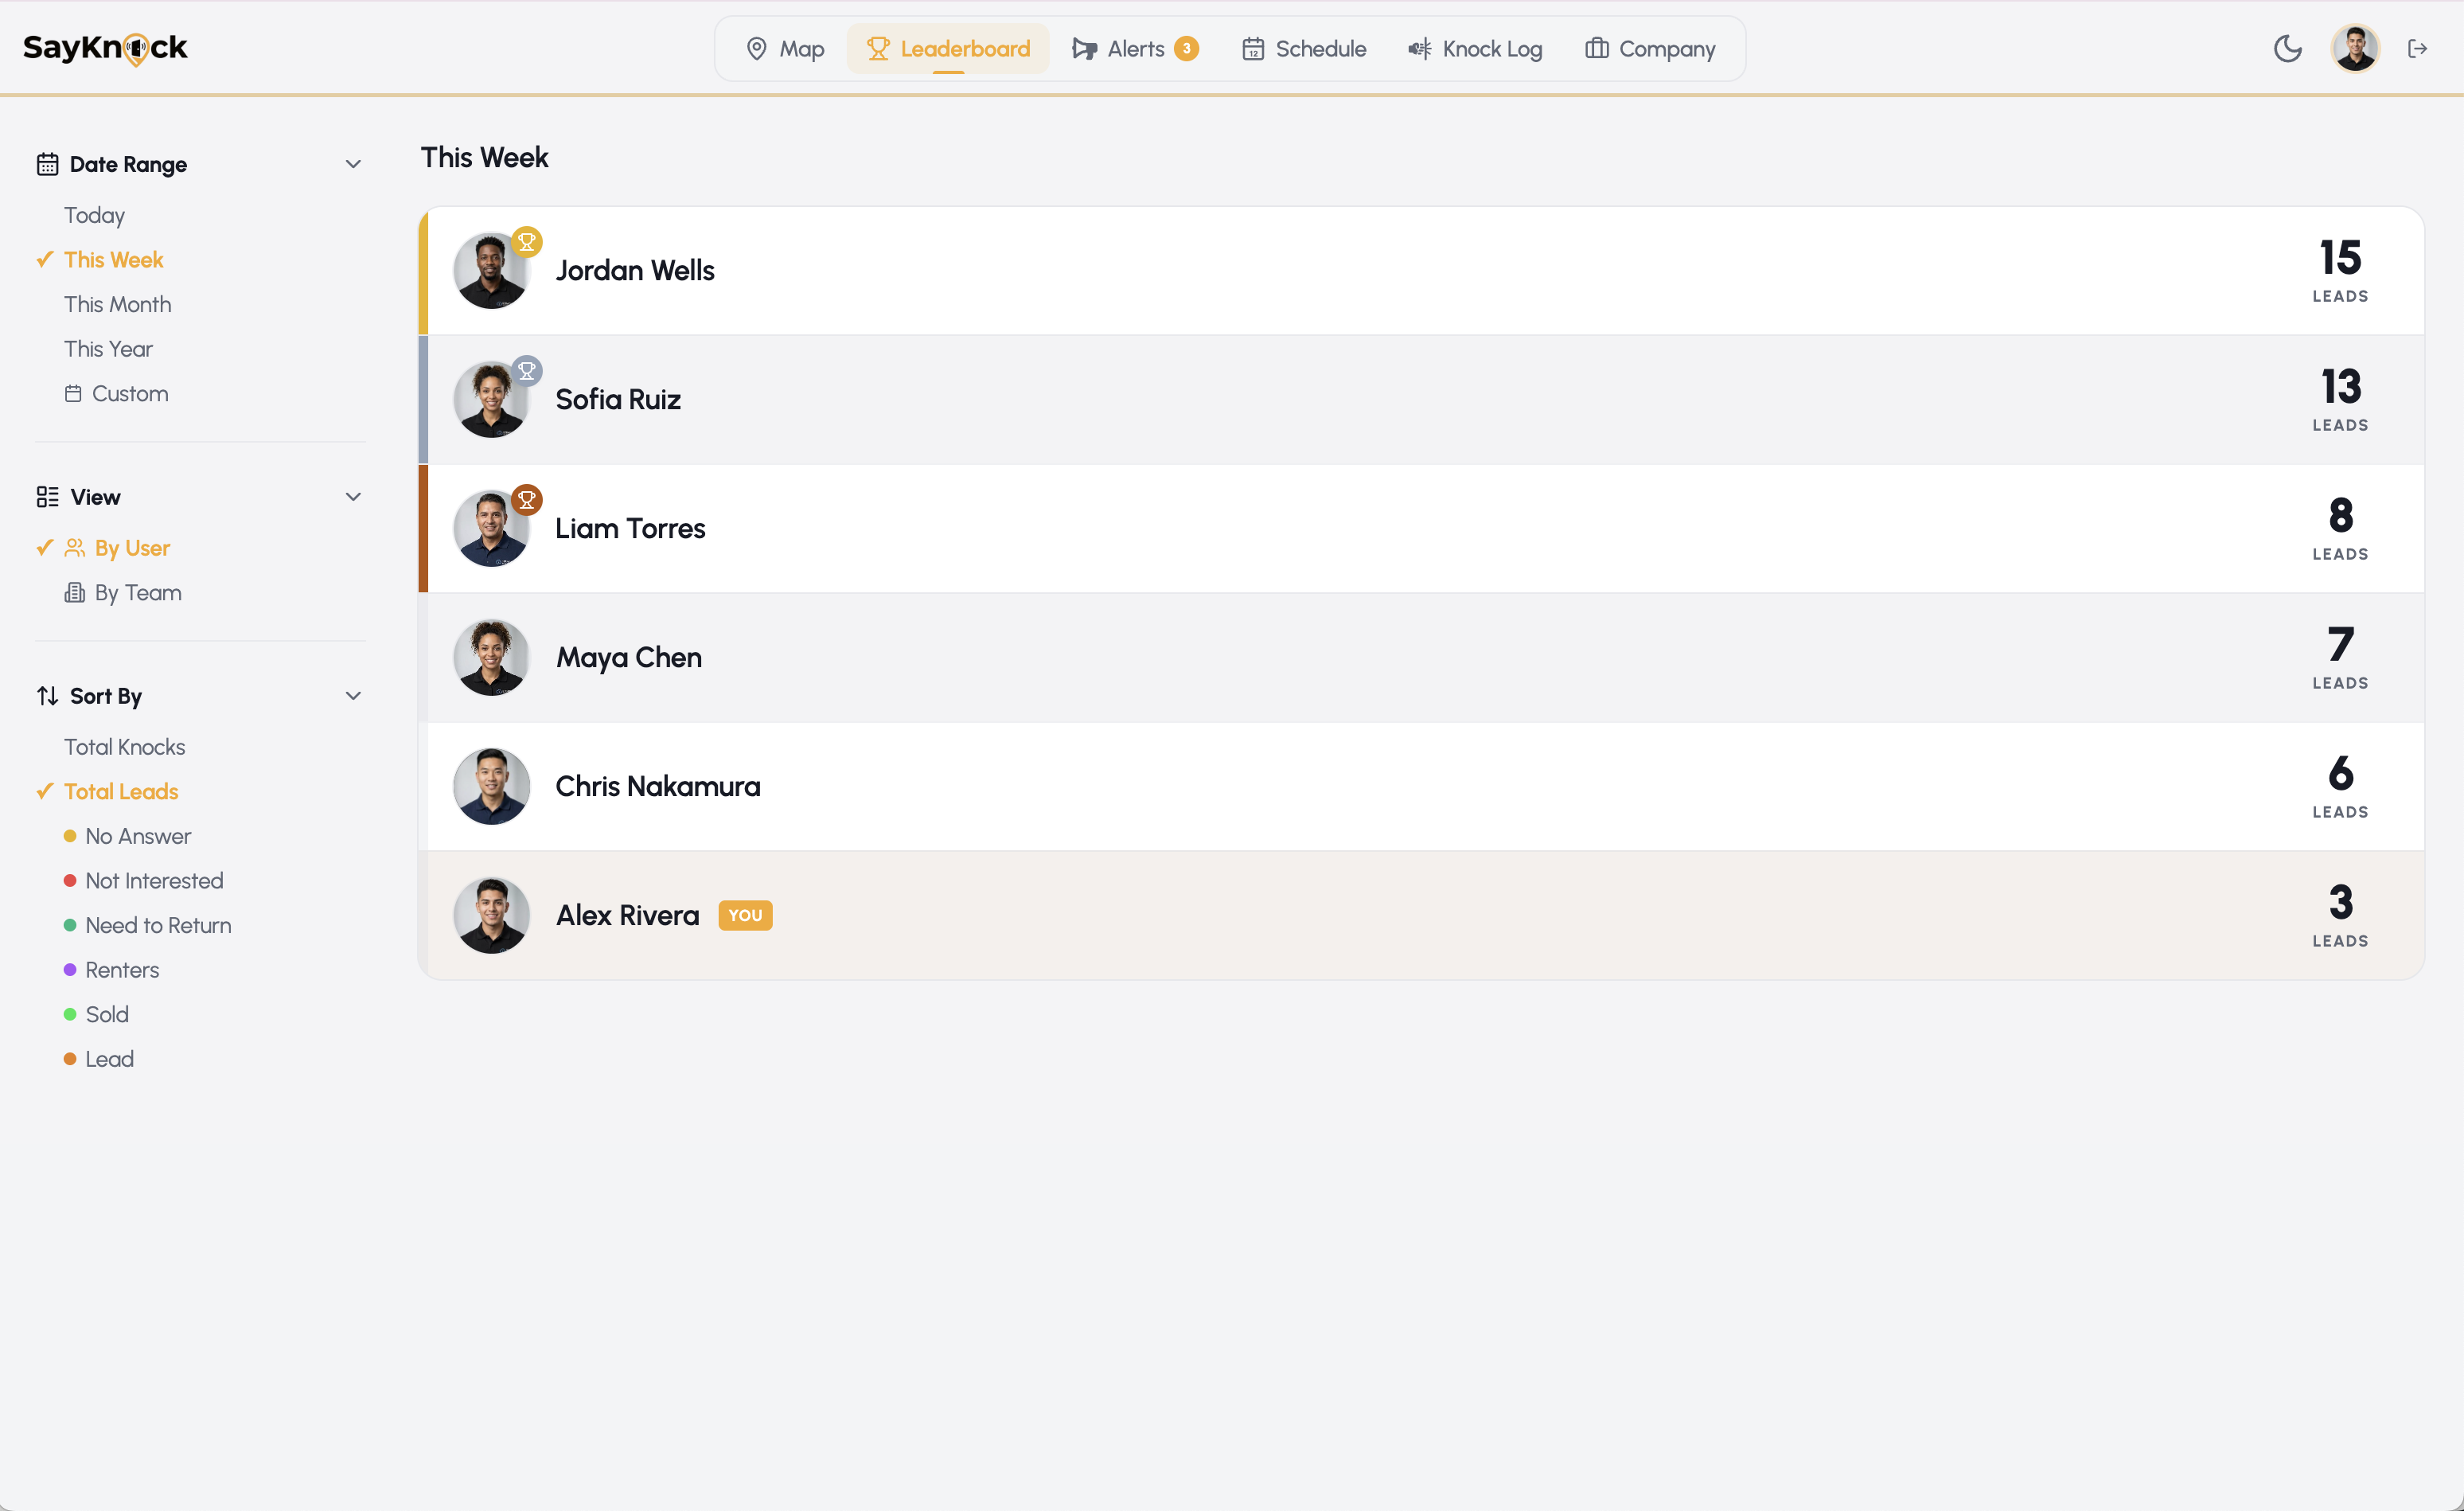The height and width of the screenshot is (1511, 2464).
Task: Open the user profile avatar in header
Action: pos(2356,49)
